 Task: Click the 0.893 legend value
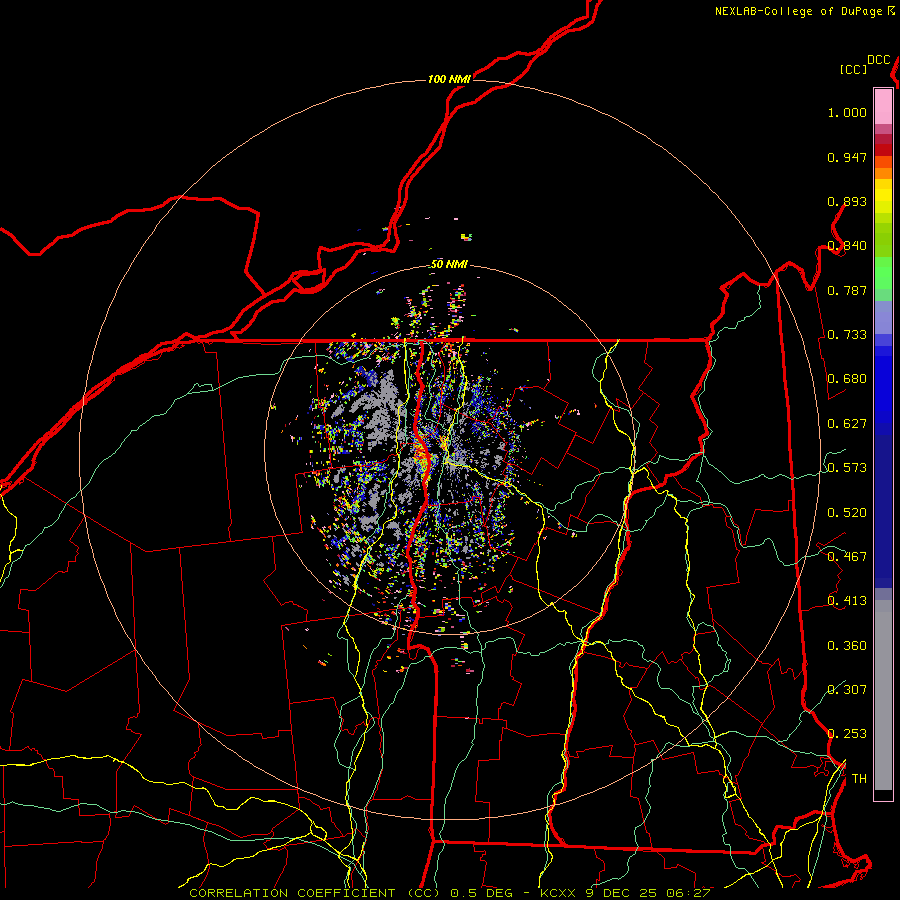point(847,201)
